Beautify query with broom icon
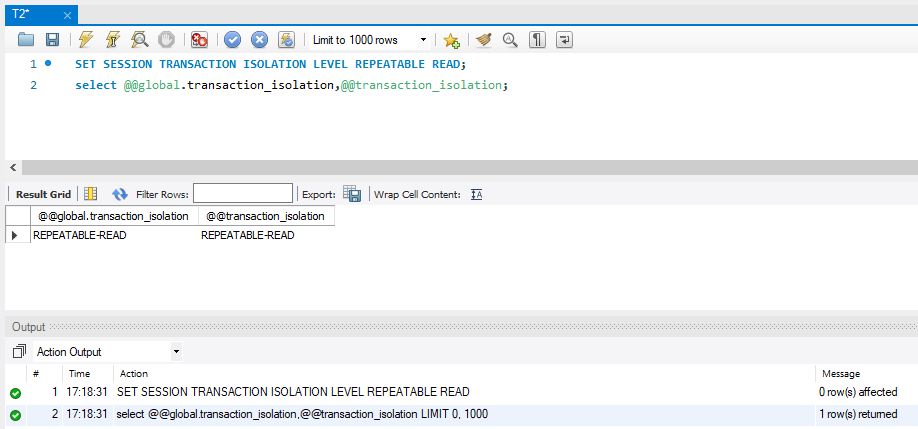Image resolution: width=918 pixels, height=429 pixels. (484, 40)
